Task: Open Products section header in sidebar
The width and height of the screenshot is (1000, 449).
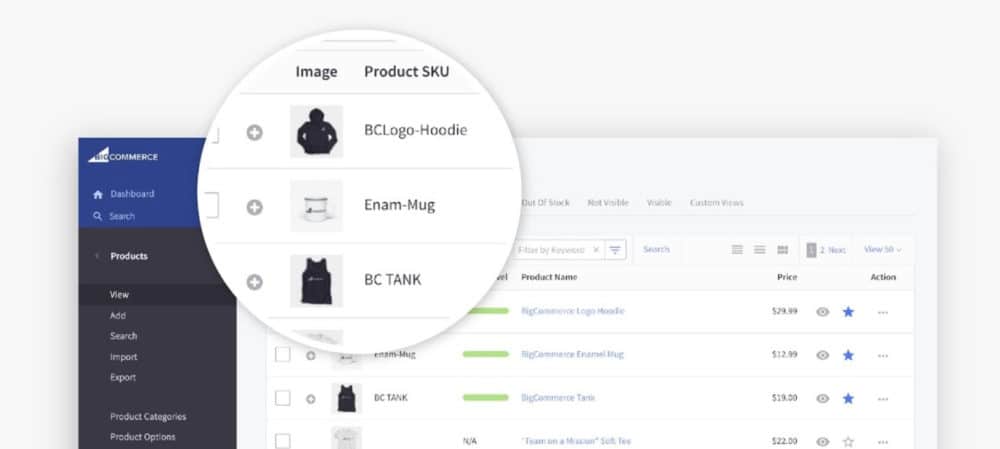Action: (x=129, y=256)
